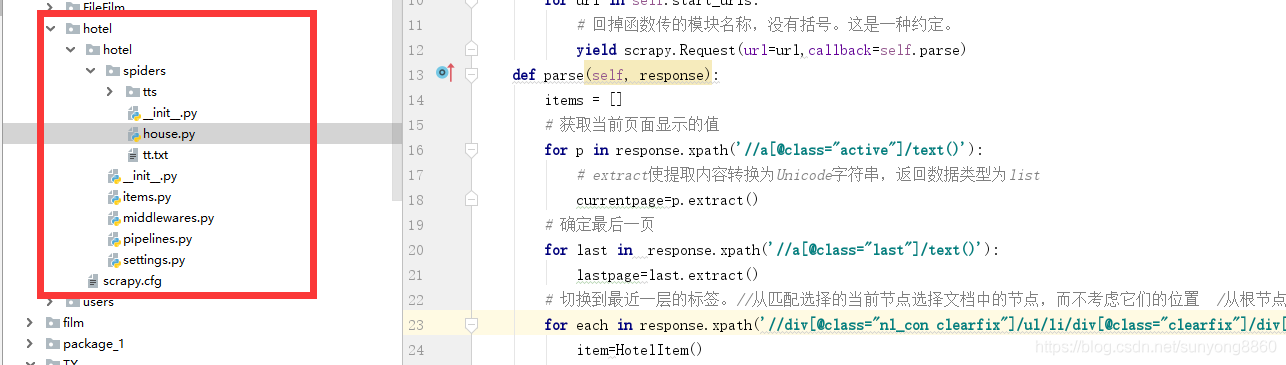Collapse the top-level hotel folder chevron
1286x365 pixels.
pyautogui.click(x=51, y=29)
